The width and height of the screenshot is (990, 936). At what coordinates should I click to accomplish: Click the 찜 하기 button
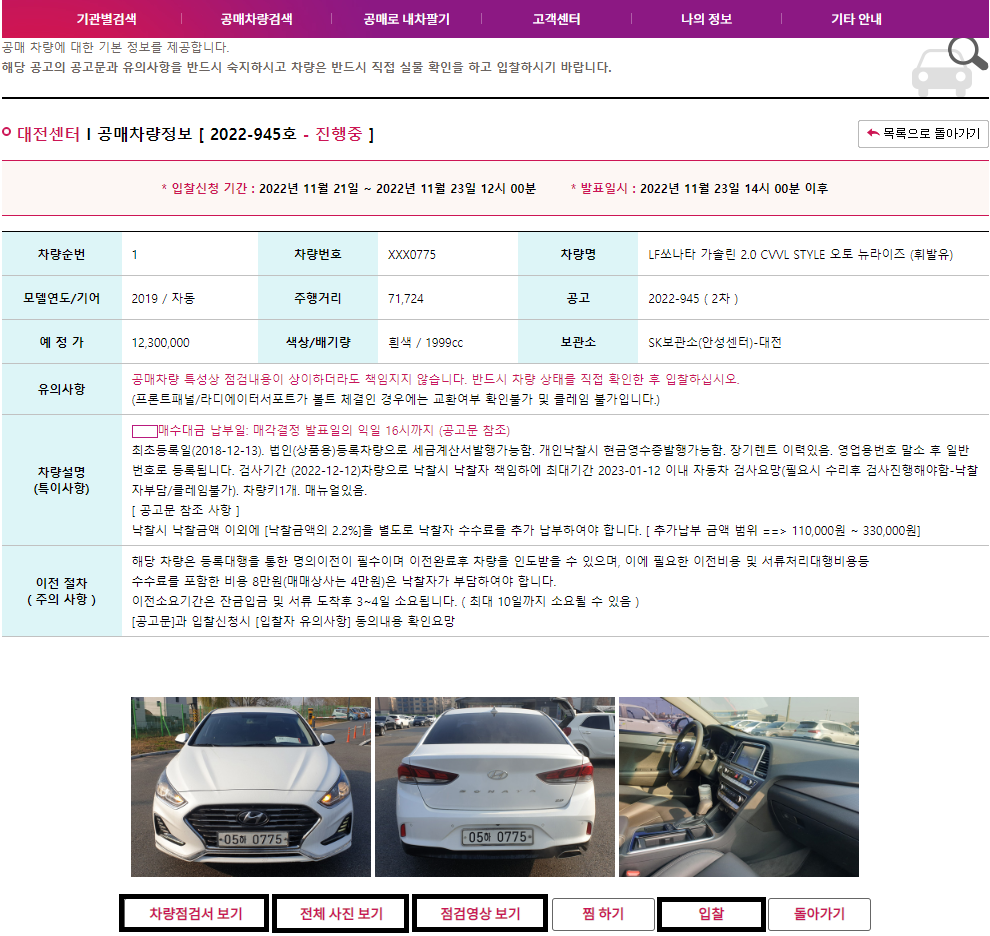coord(603,913)
